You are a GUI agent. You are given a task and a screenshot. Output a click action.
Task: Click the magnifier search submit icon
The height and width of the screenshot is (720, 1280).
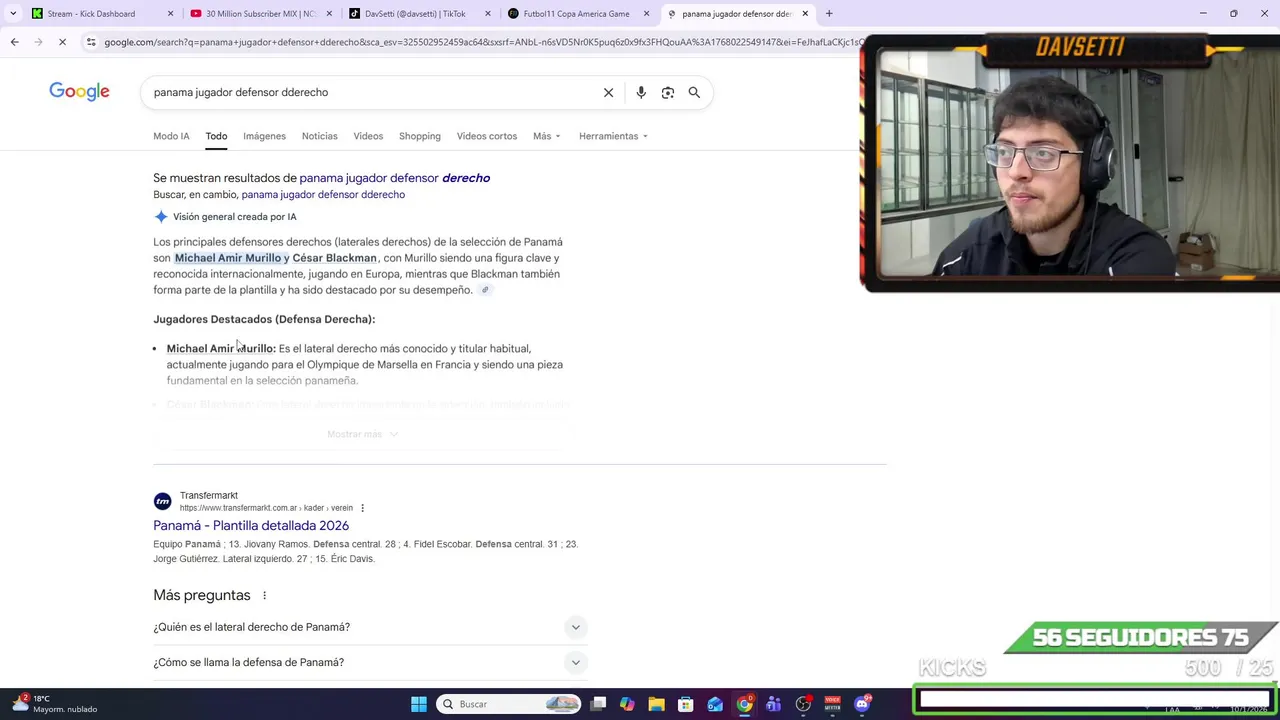pos(694,92)
